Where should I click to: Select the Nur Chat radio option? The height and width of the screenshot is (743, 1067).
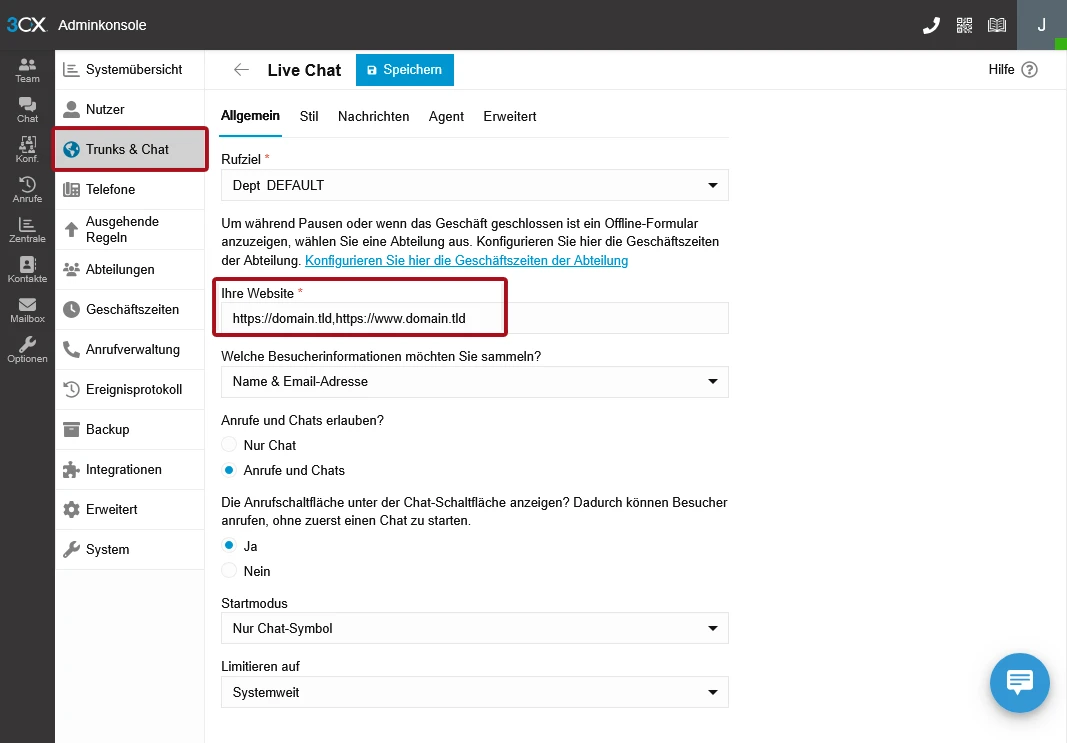point(229,445)
